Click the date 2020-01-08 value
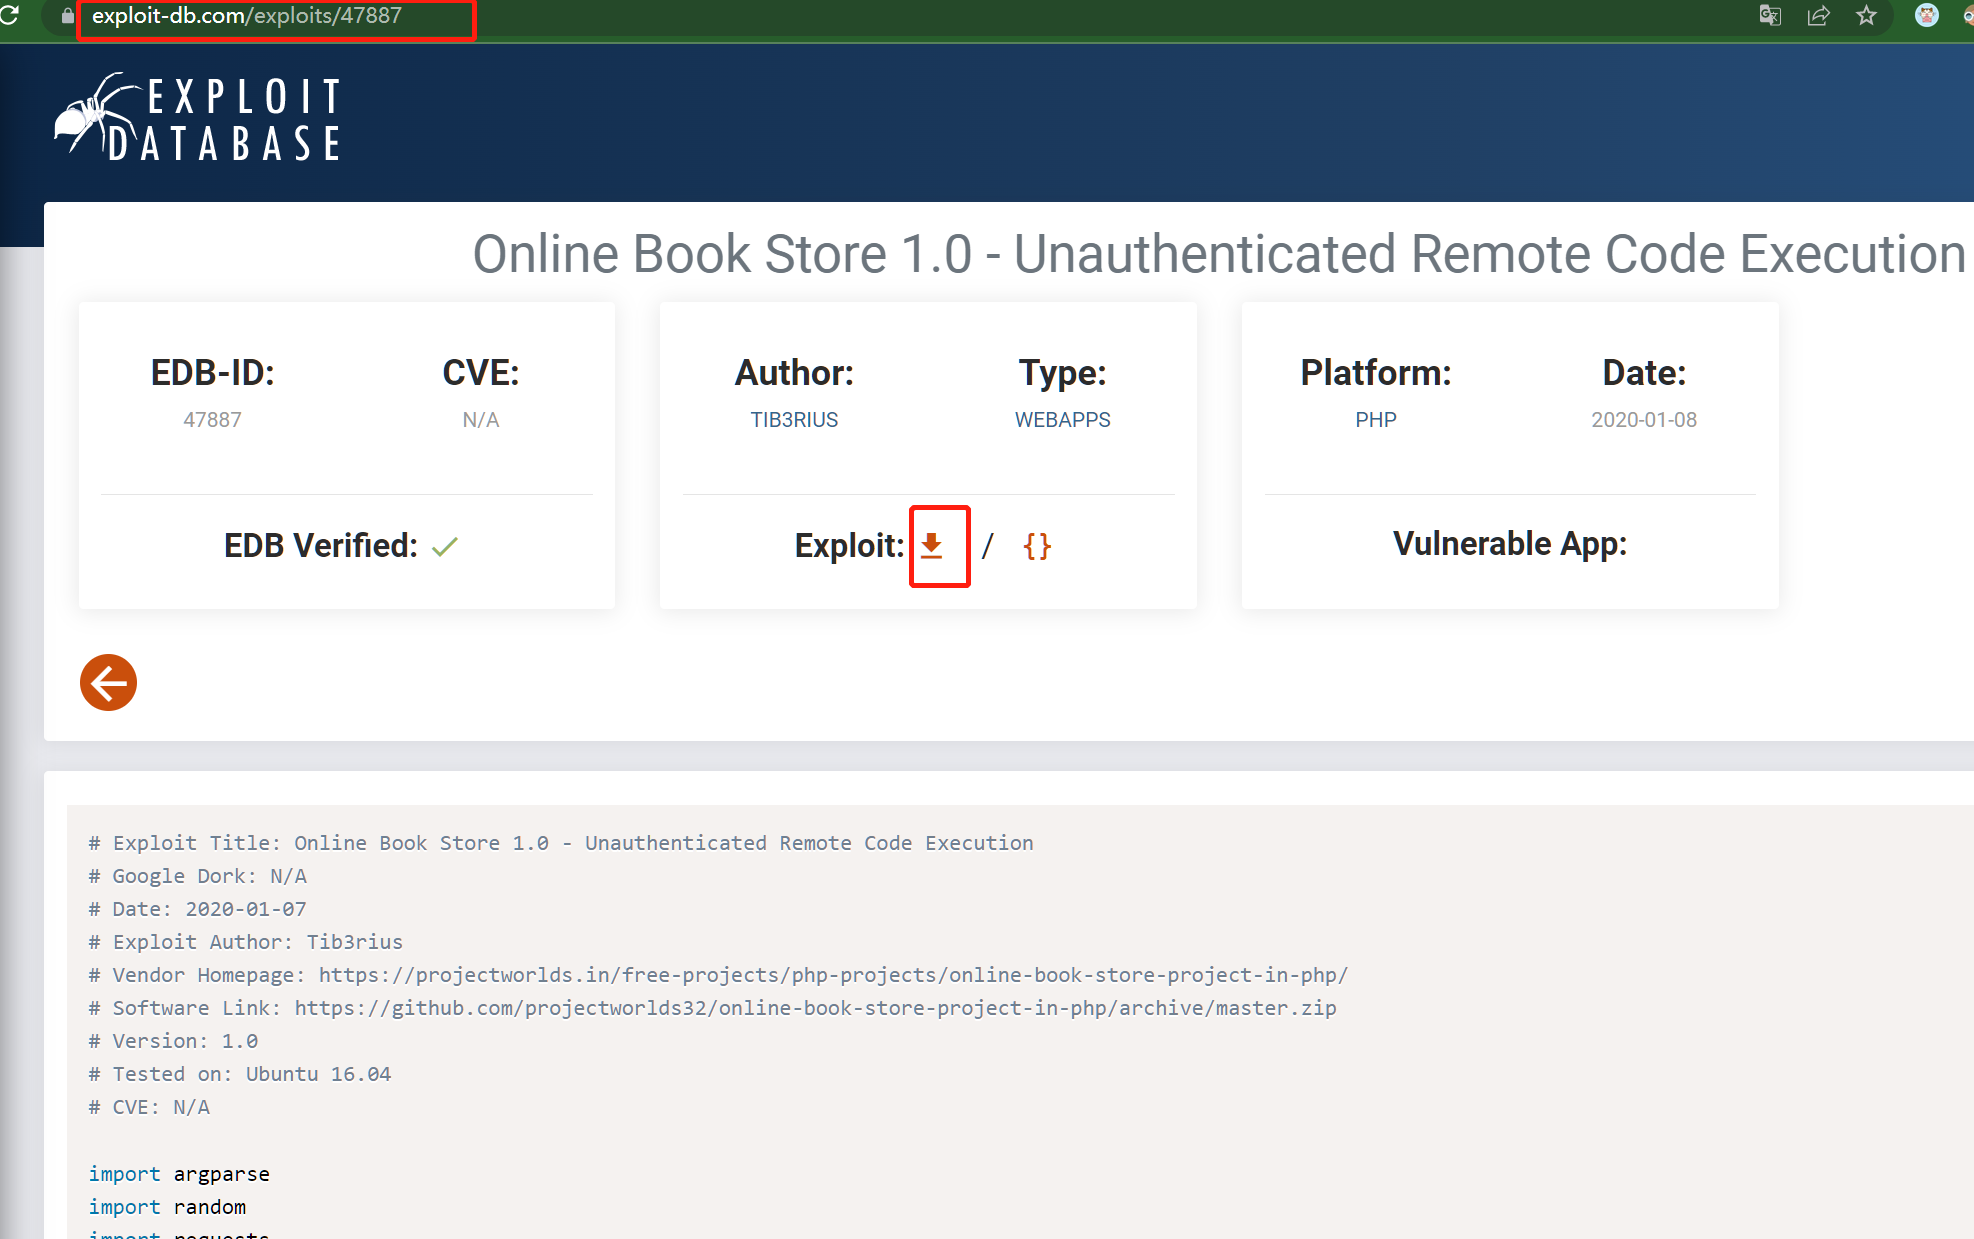This screenshot has width=1974, height=1239. point(1643,420)
